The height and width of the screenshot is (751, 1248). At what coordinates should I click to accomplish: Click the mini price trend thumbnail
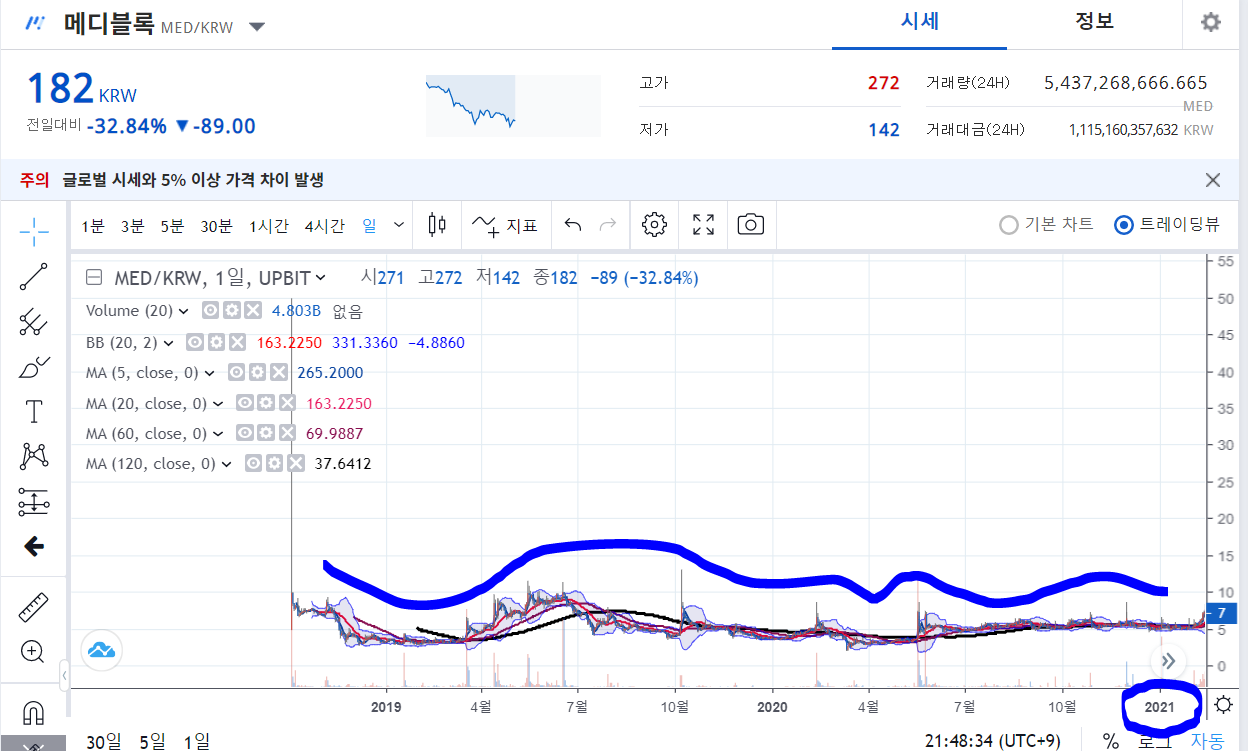(513, 105)
